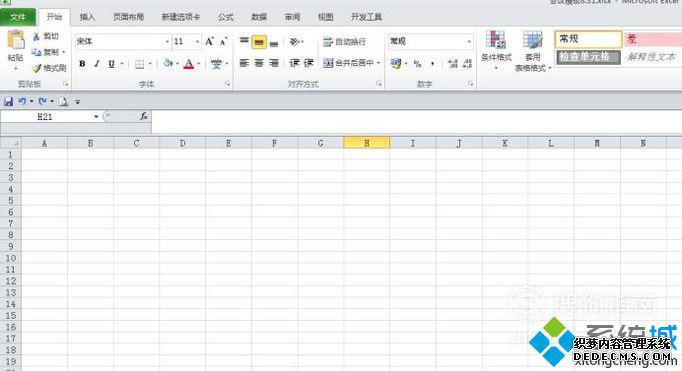The width and height of the screenshot is (682, 371).
Task: Increase indent in alignment group
Action: (309, 63)
